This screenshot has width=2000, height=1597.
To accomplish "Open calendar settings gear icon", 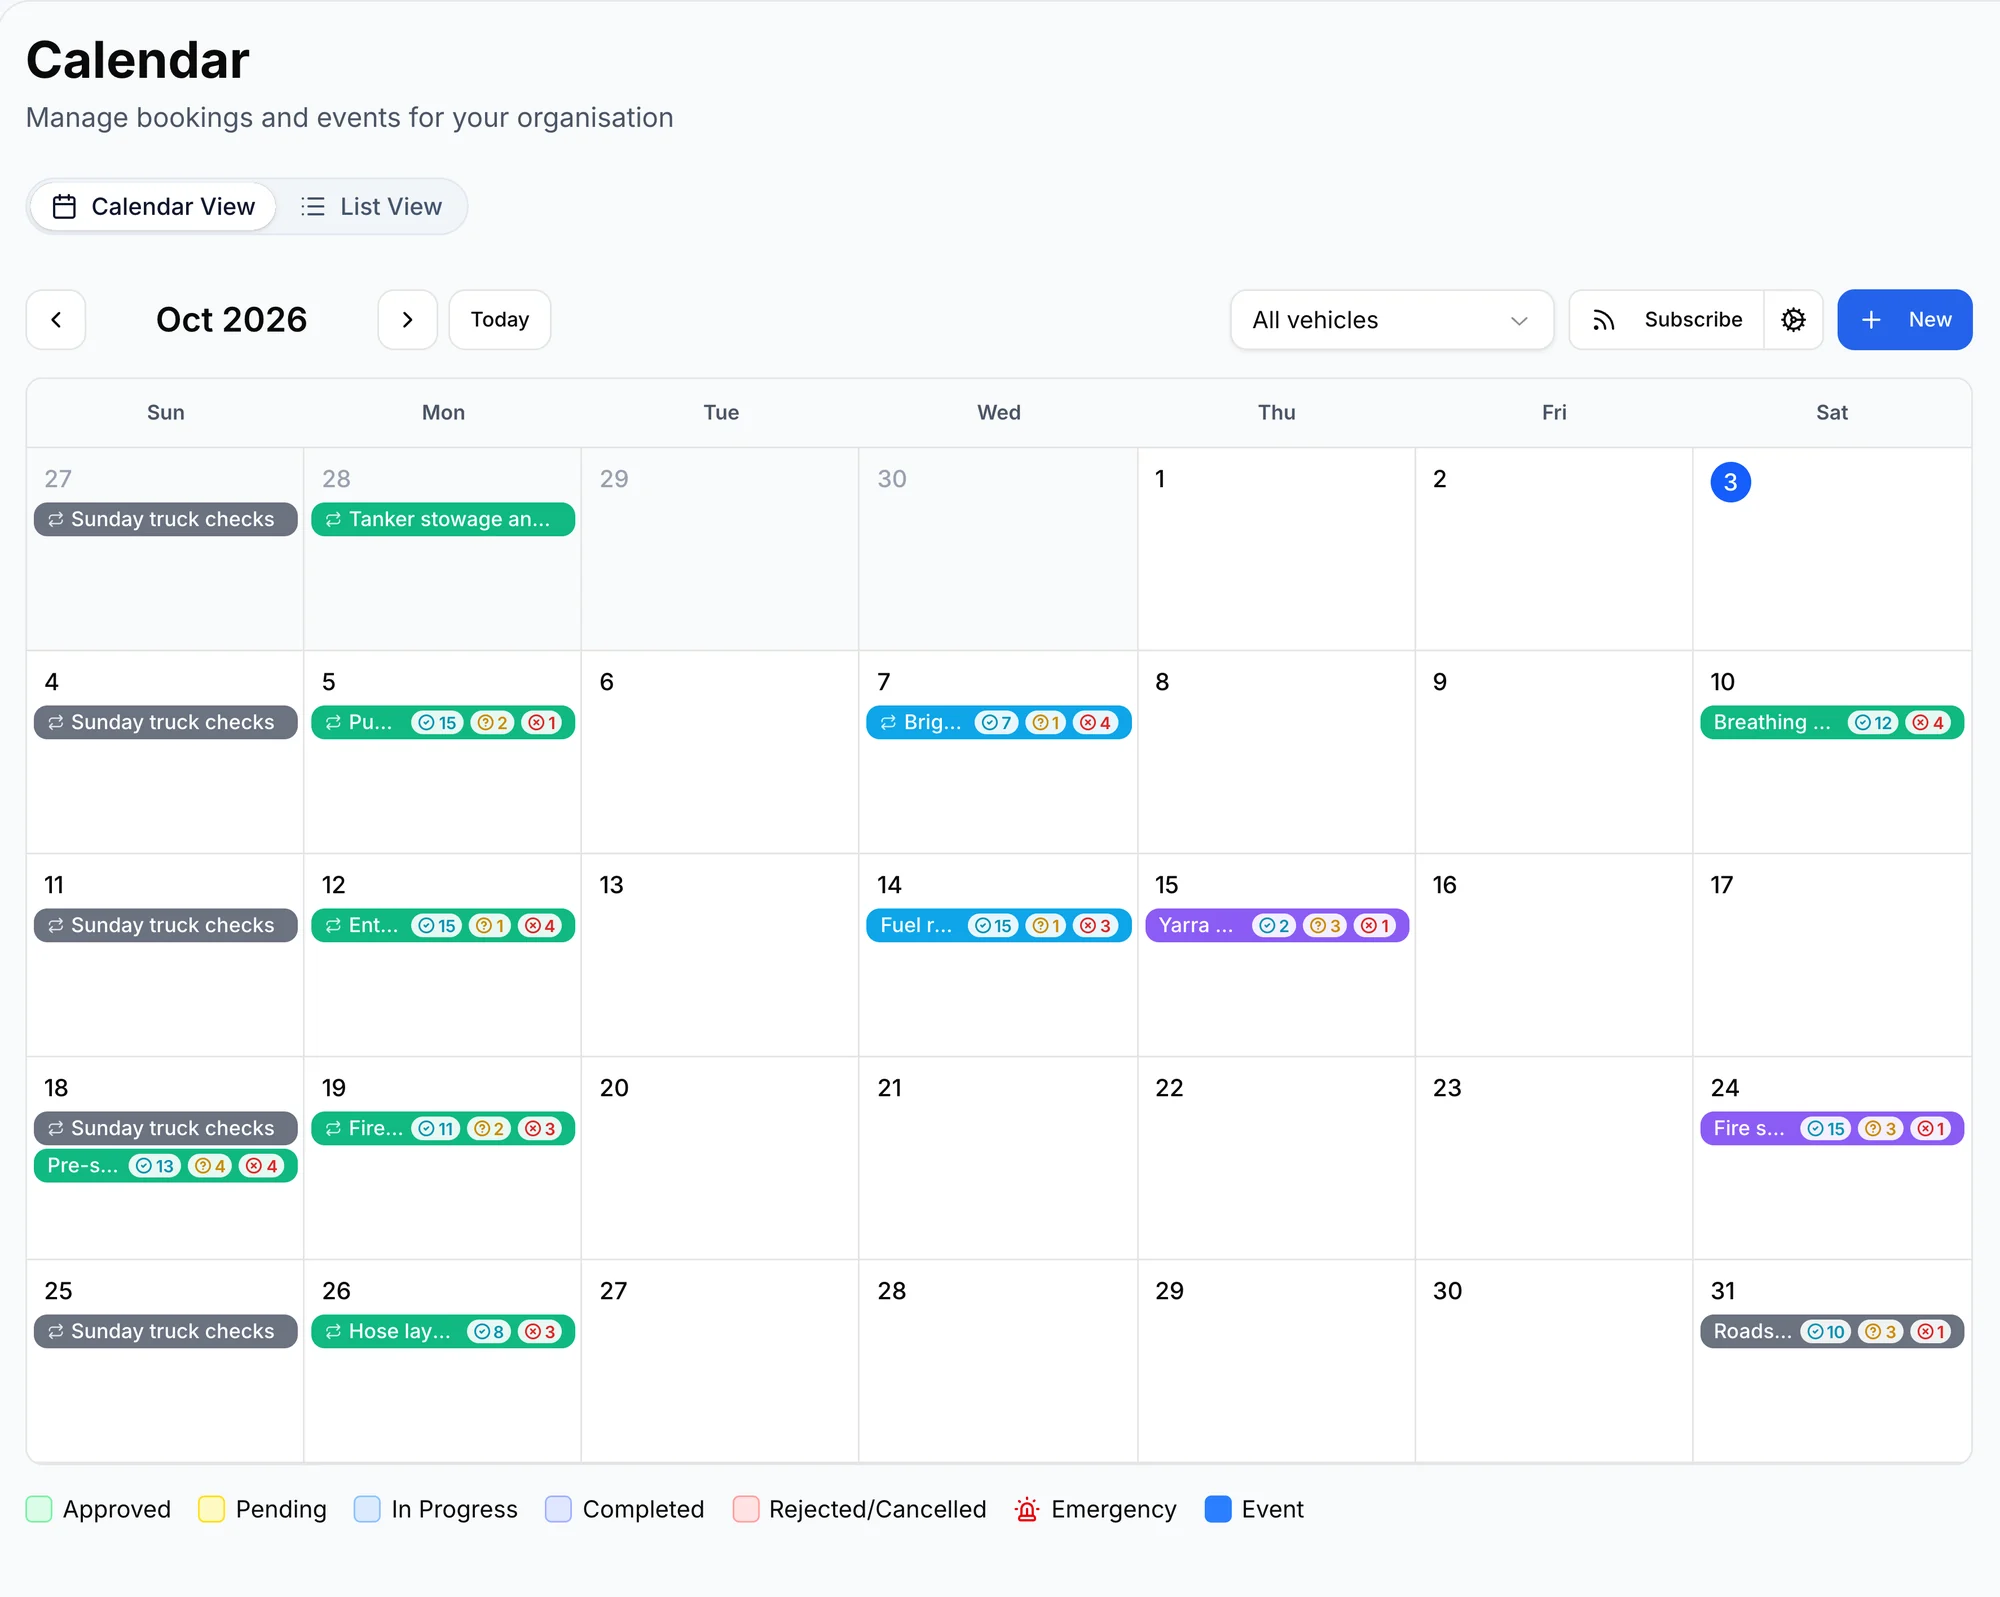I will coord(1793,320).
